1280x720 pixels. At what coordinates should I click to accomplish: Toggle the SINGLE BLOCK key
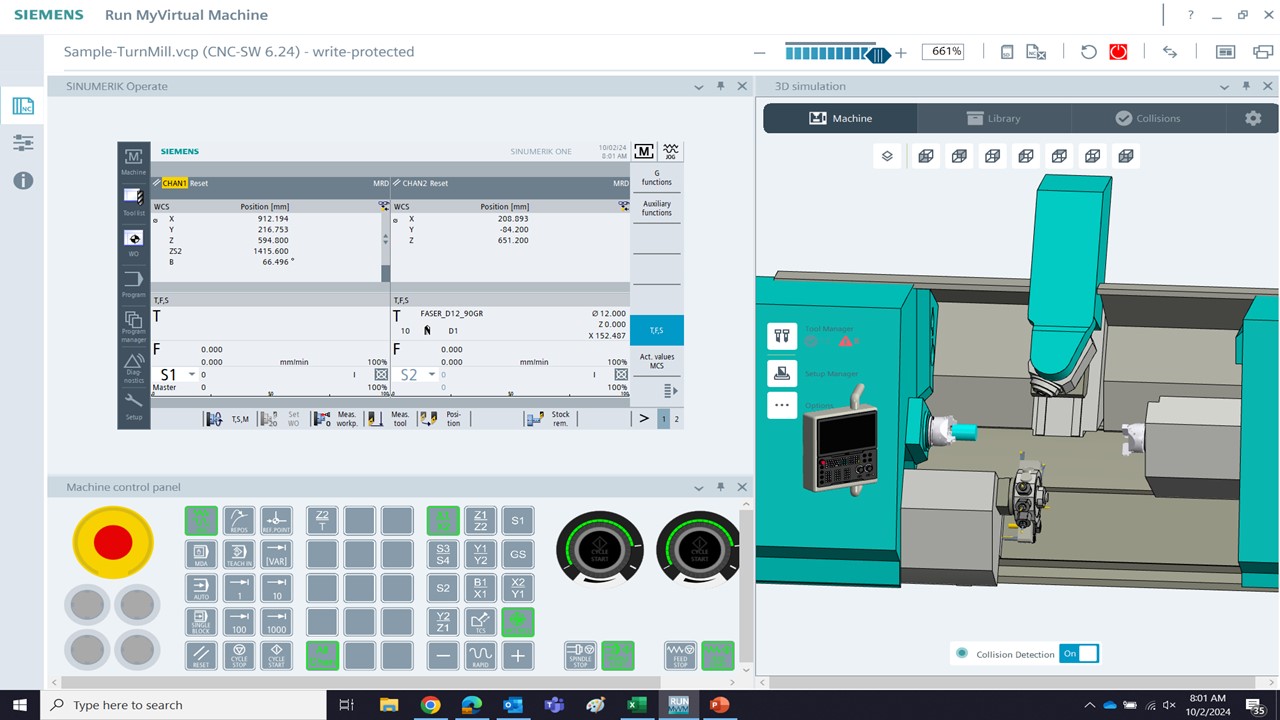pyautogui.click(x=201, y=622)
